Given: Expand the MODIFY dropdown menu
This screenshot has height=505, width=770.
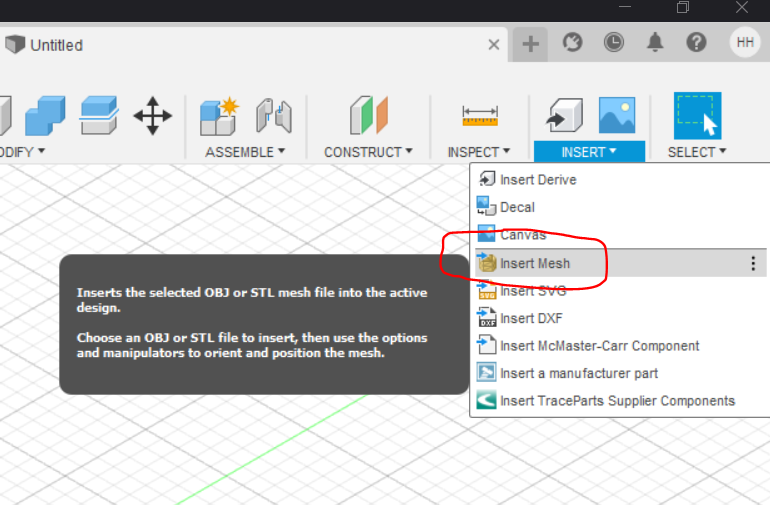Looking at the screenshot, I should (22, 152).
